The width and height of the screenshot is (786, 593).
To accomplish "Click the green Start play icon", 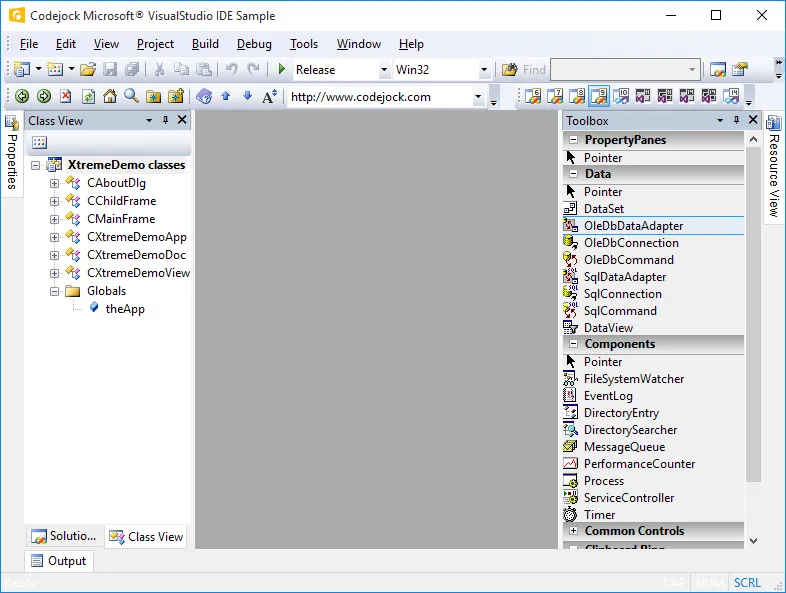I will [x=282, y=69].
